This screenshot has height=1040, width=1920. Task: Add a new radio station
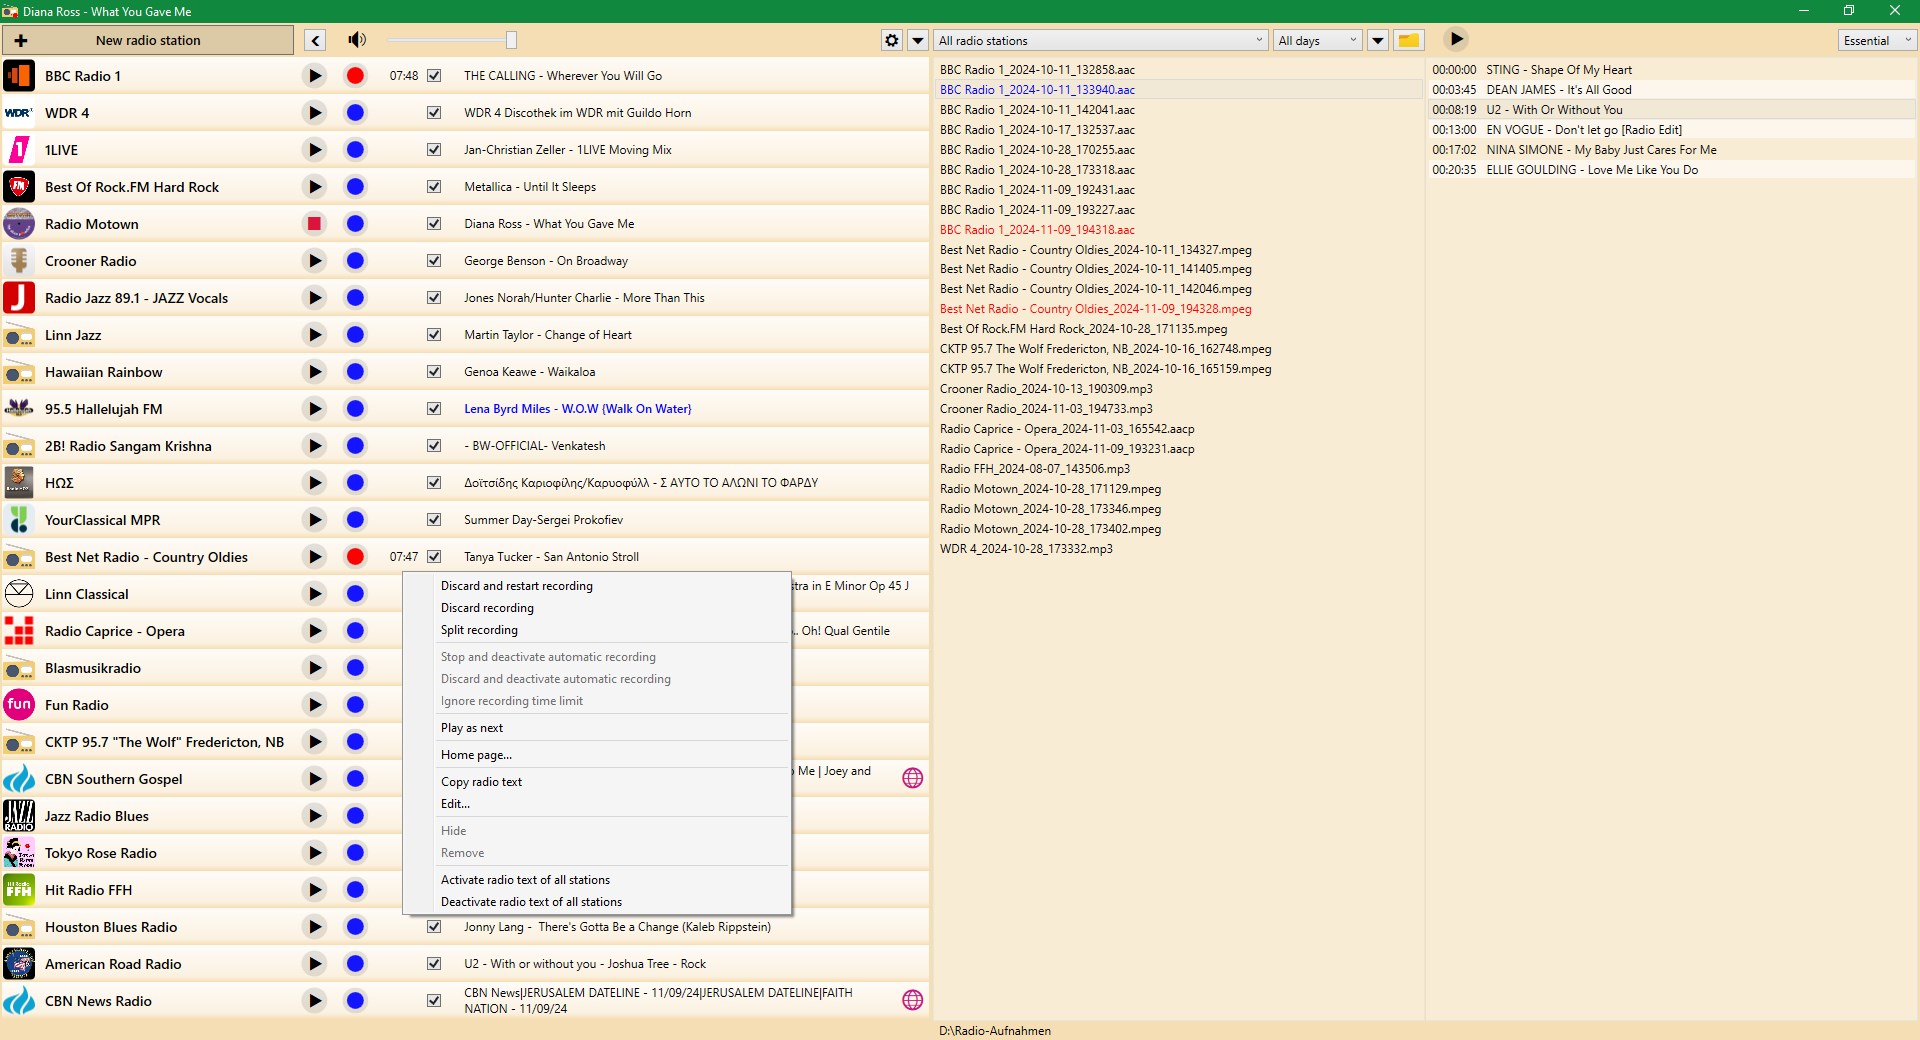(148, 40)
